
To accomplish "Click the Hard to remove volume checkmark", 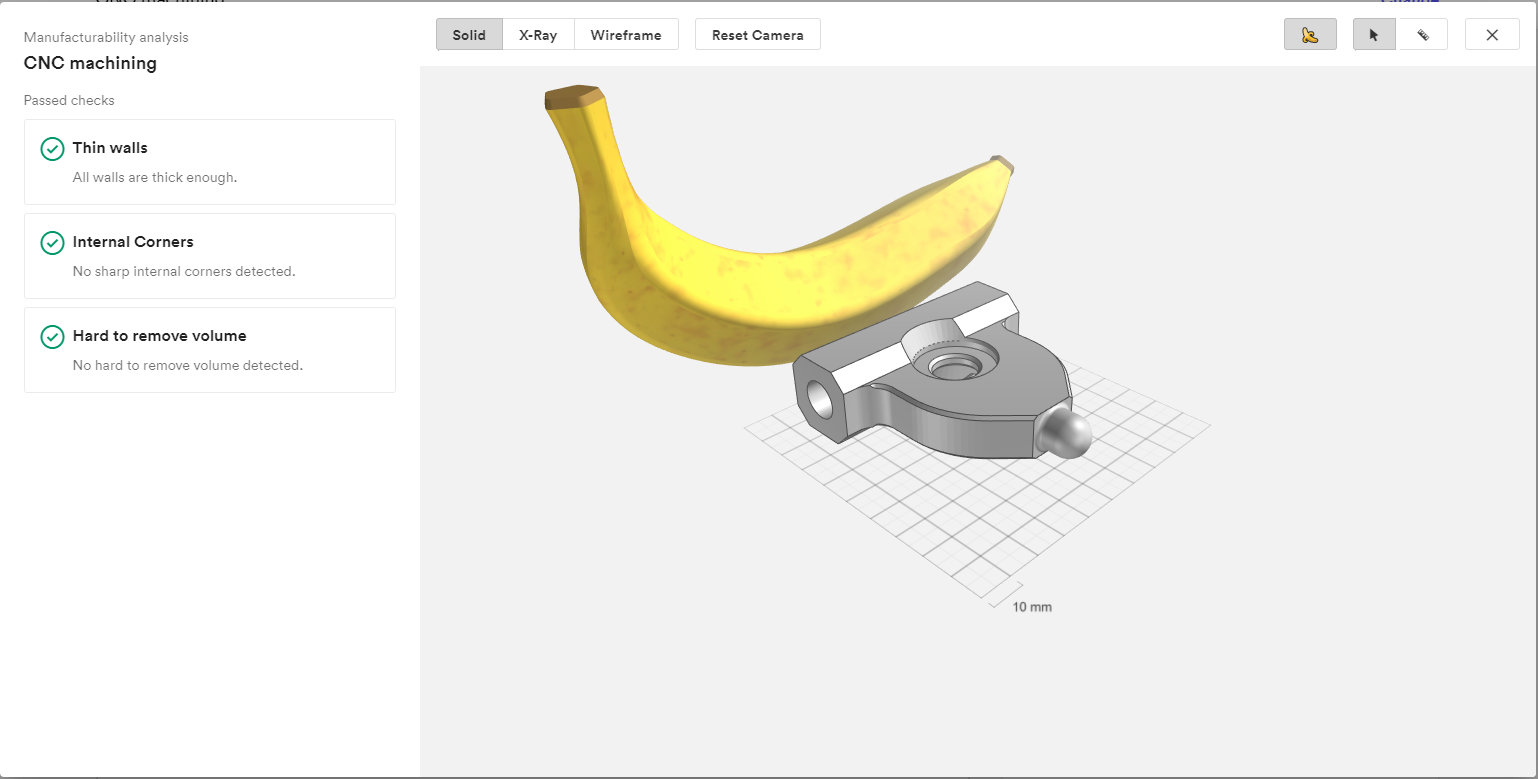I will (52, 337).
